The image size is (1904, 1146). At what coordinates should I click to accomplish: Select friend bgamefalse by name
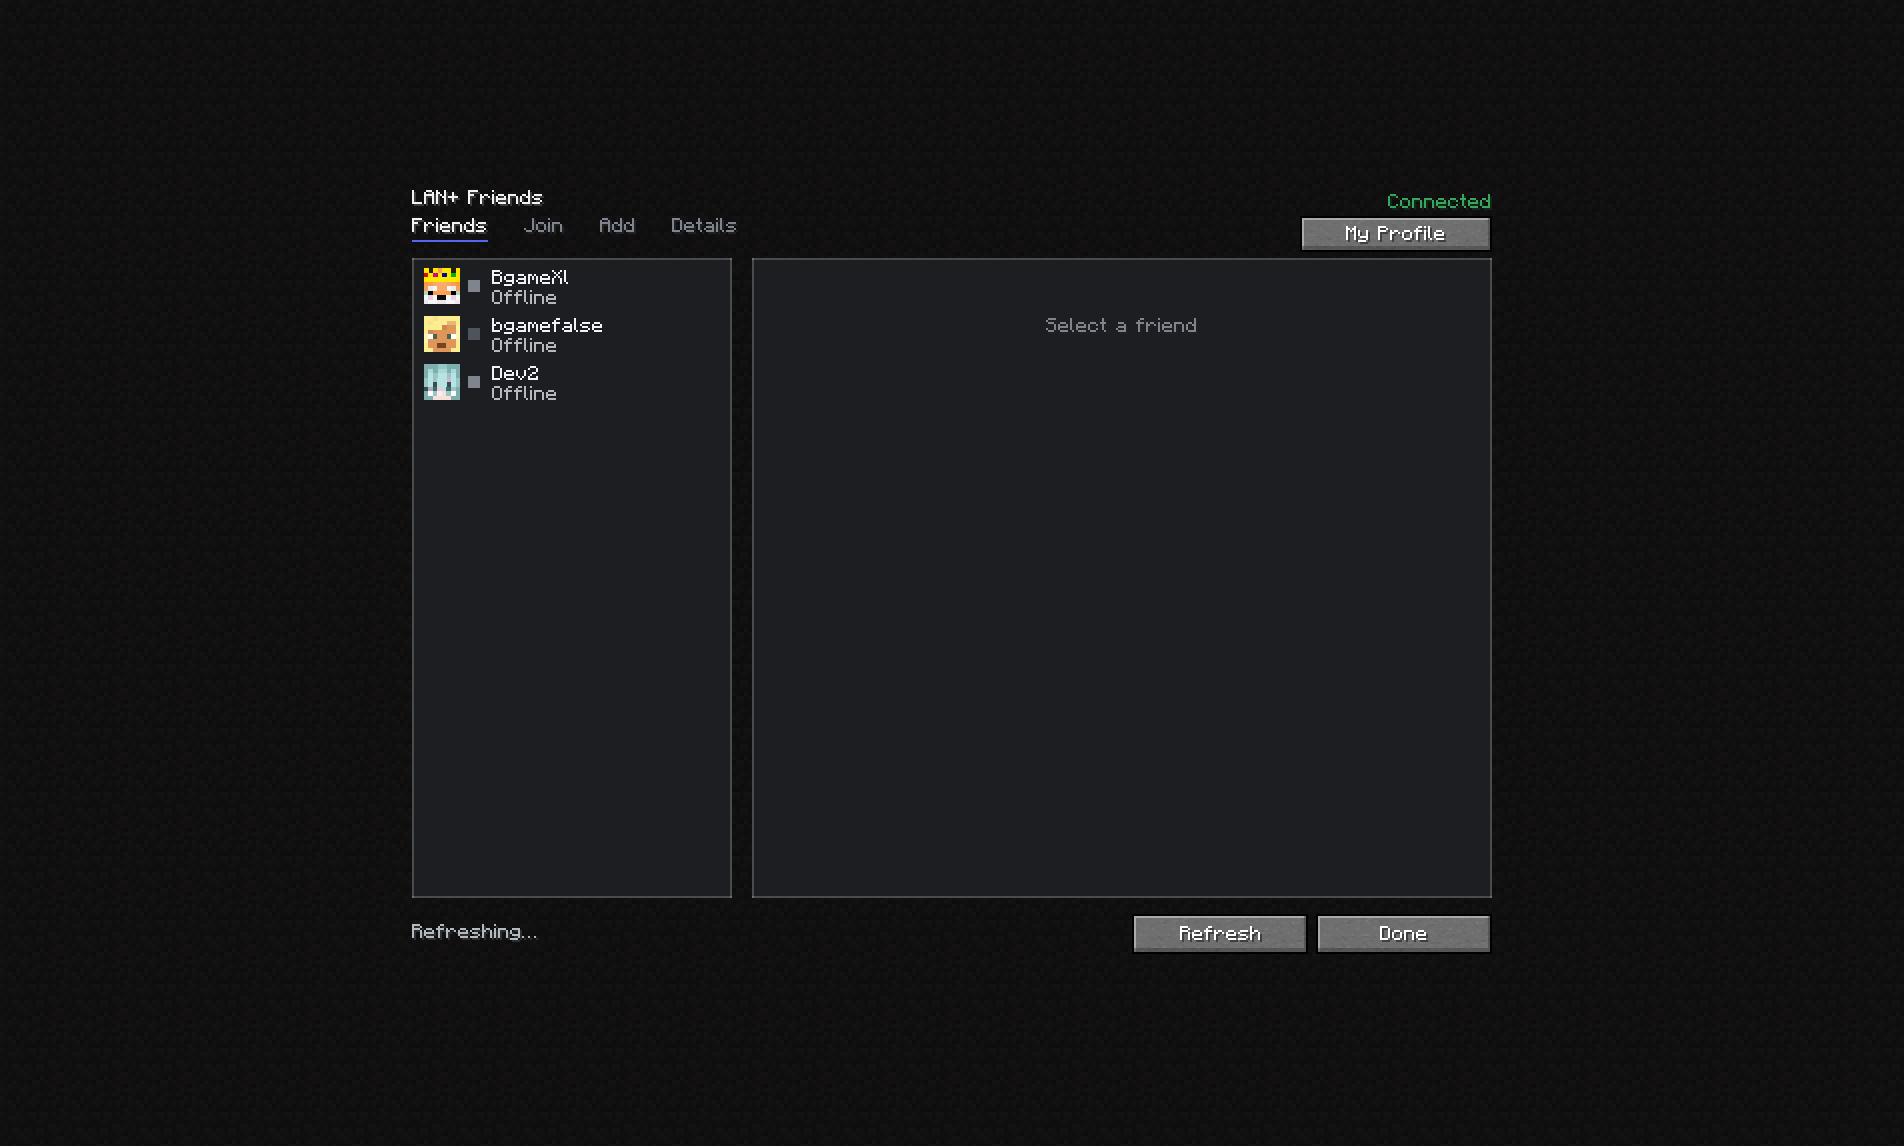click(546, 325)
